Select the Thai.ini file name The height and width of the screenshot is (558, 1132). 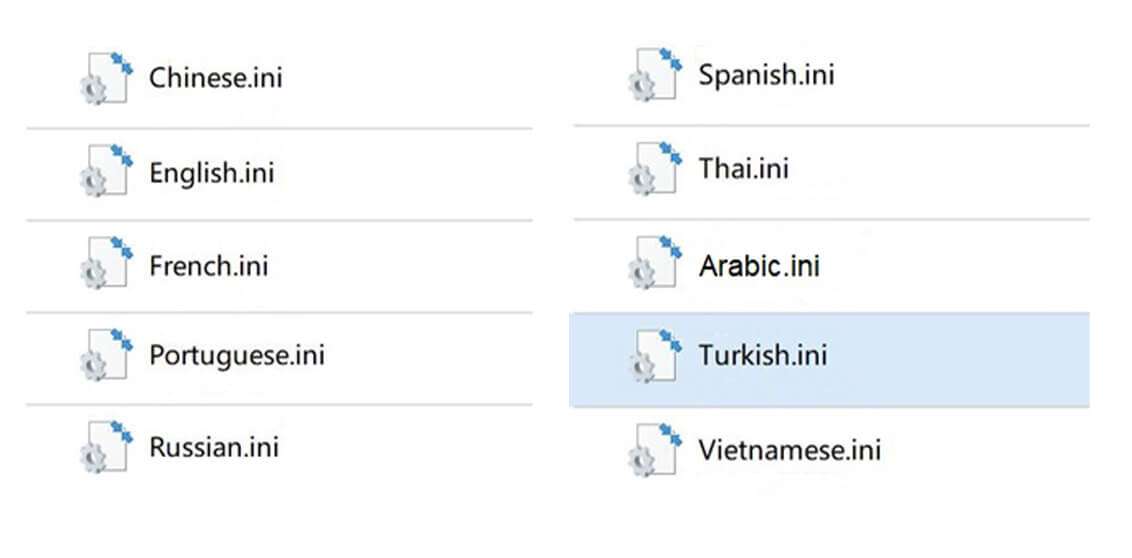pos(743,168)
